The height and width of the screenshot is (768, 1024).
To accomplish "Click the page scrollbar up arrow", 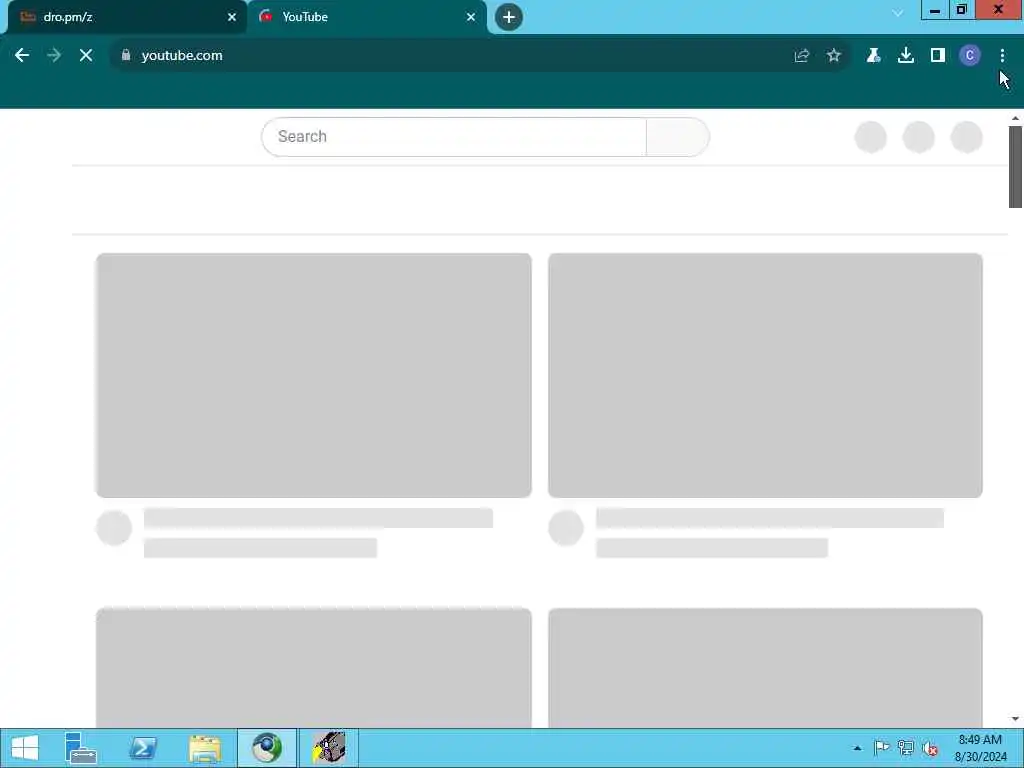I will pos(1016,118).
